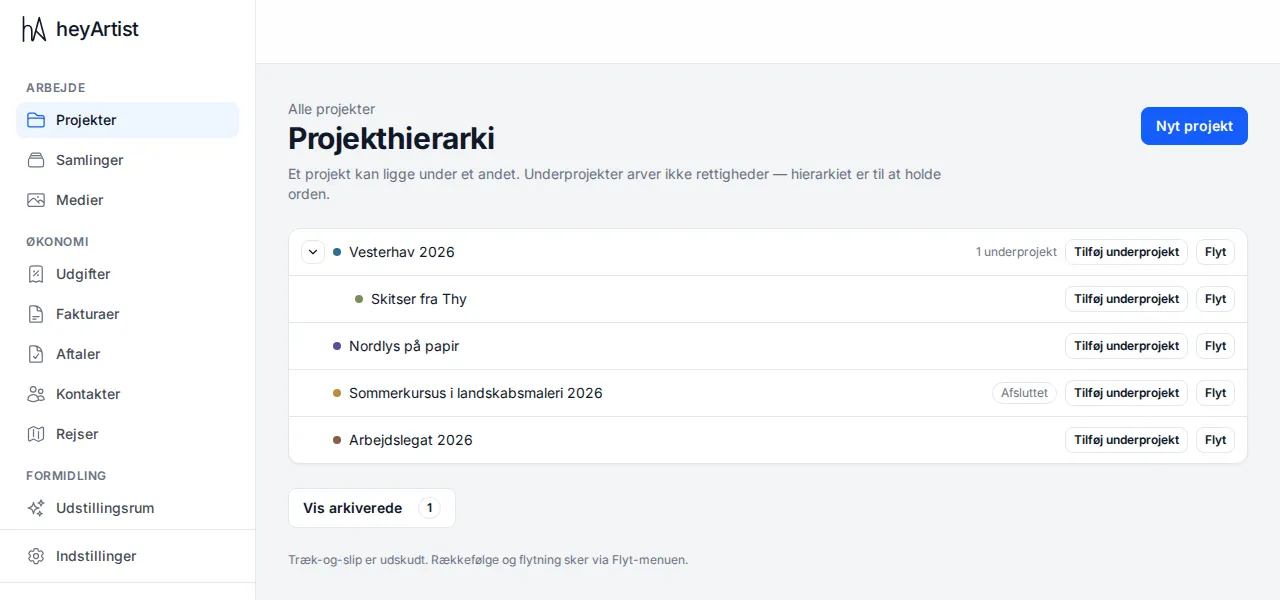The image size is (1280, 600).
Task: Collapse the Vesterhav 2026 project row
Action: 313,252
